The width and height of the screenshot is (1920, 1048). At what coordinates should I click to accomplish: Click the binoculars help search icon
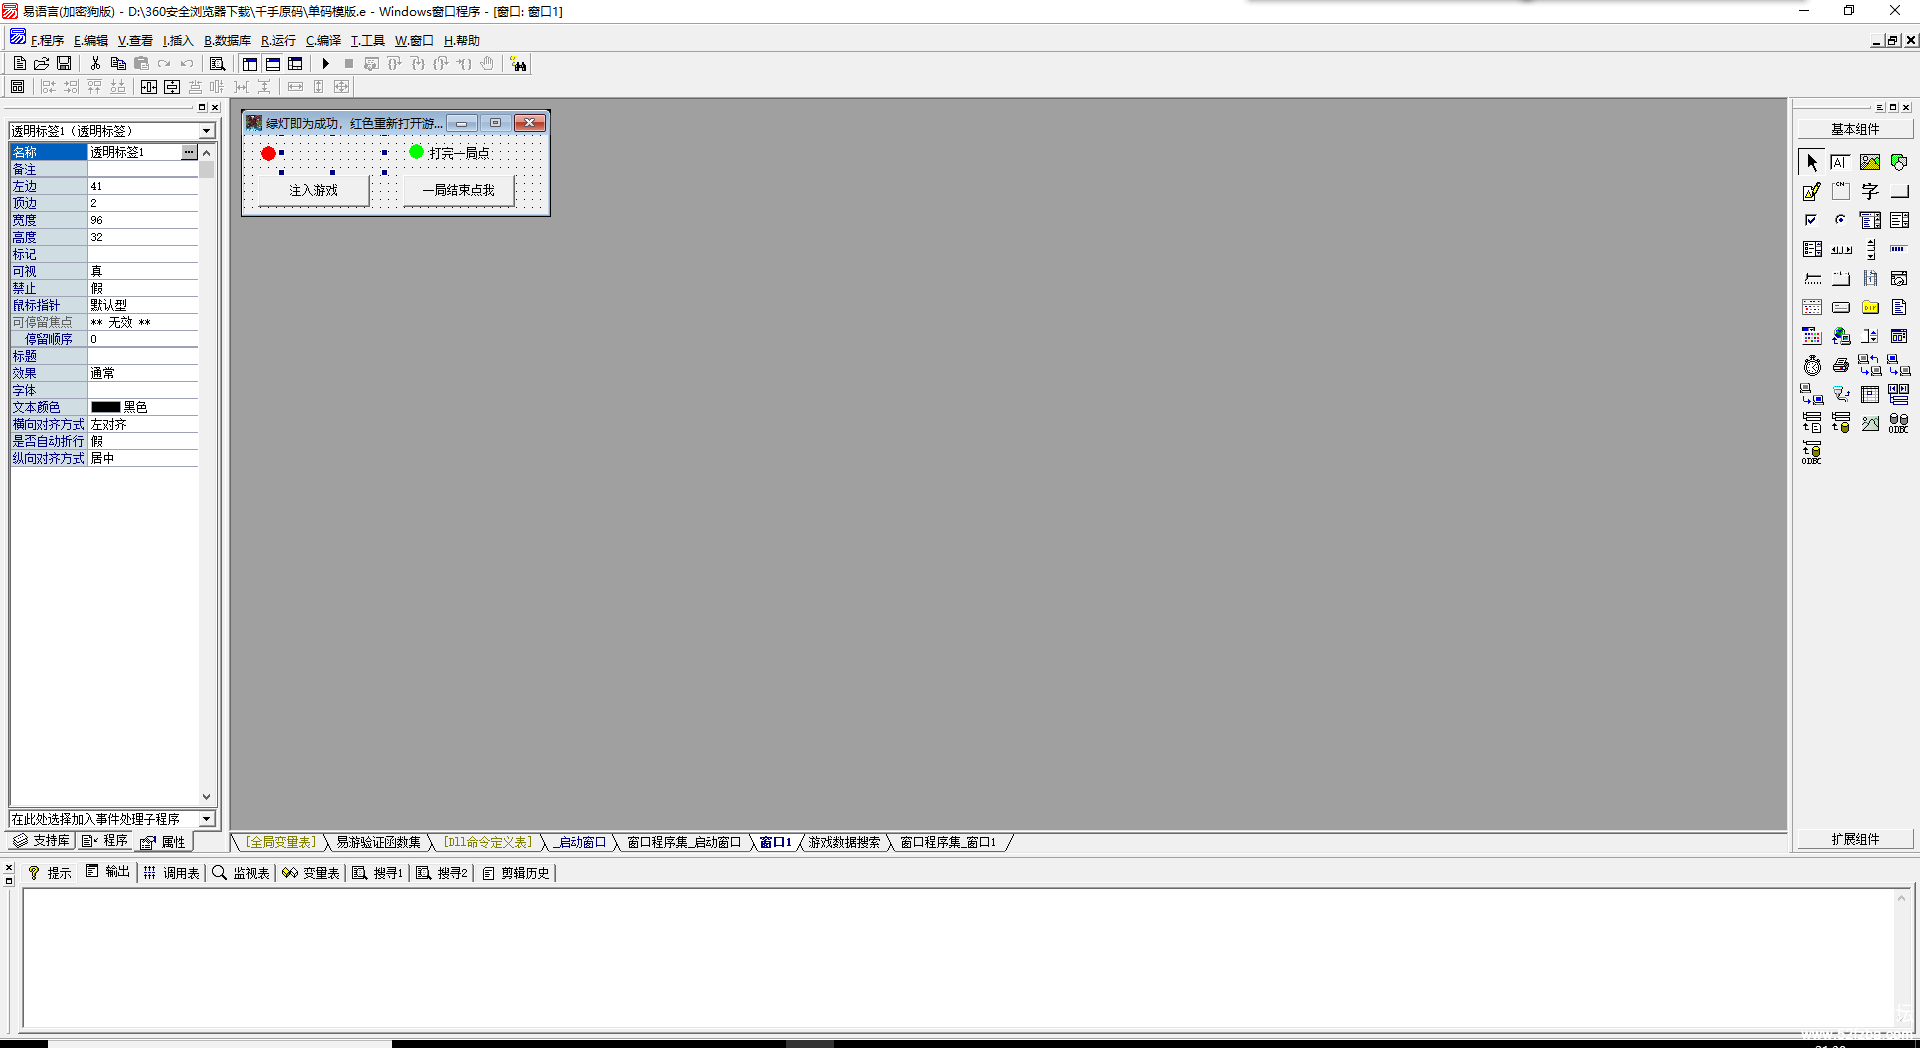tap(518, 64)
